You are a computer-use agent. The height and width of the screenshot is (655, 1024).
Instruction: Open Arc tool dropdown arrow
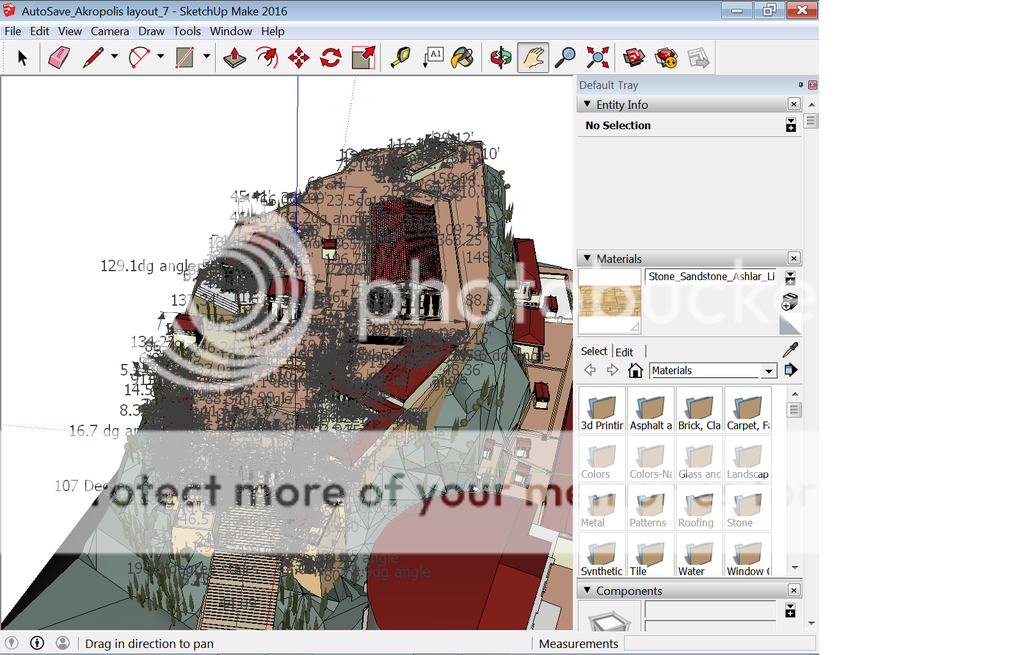[161, 57]
